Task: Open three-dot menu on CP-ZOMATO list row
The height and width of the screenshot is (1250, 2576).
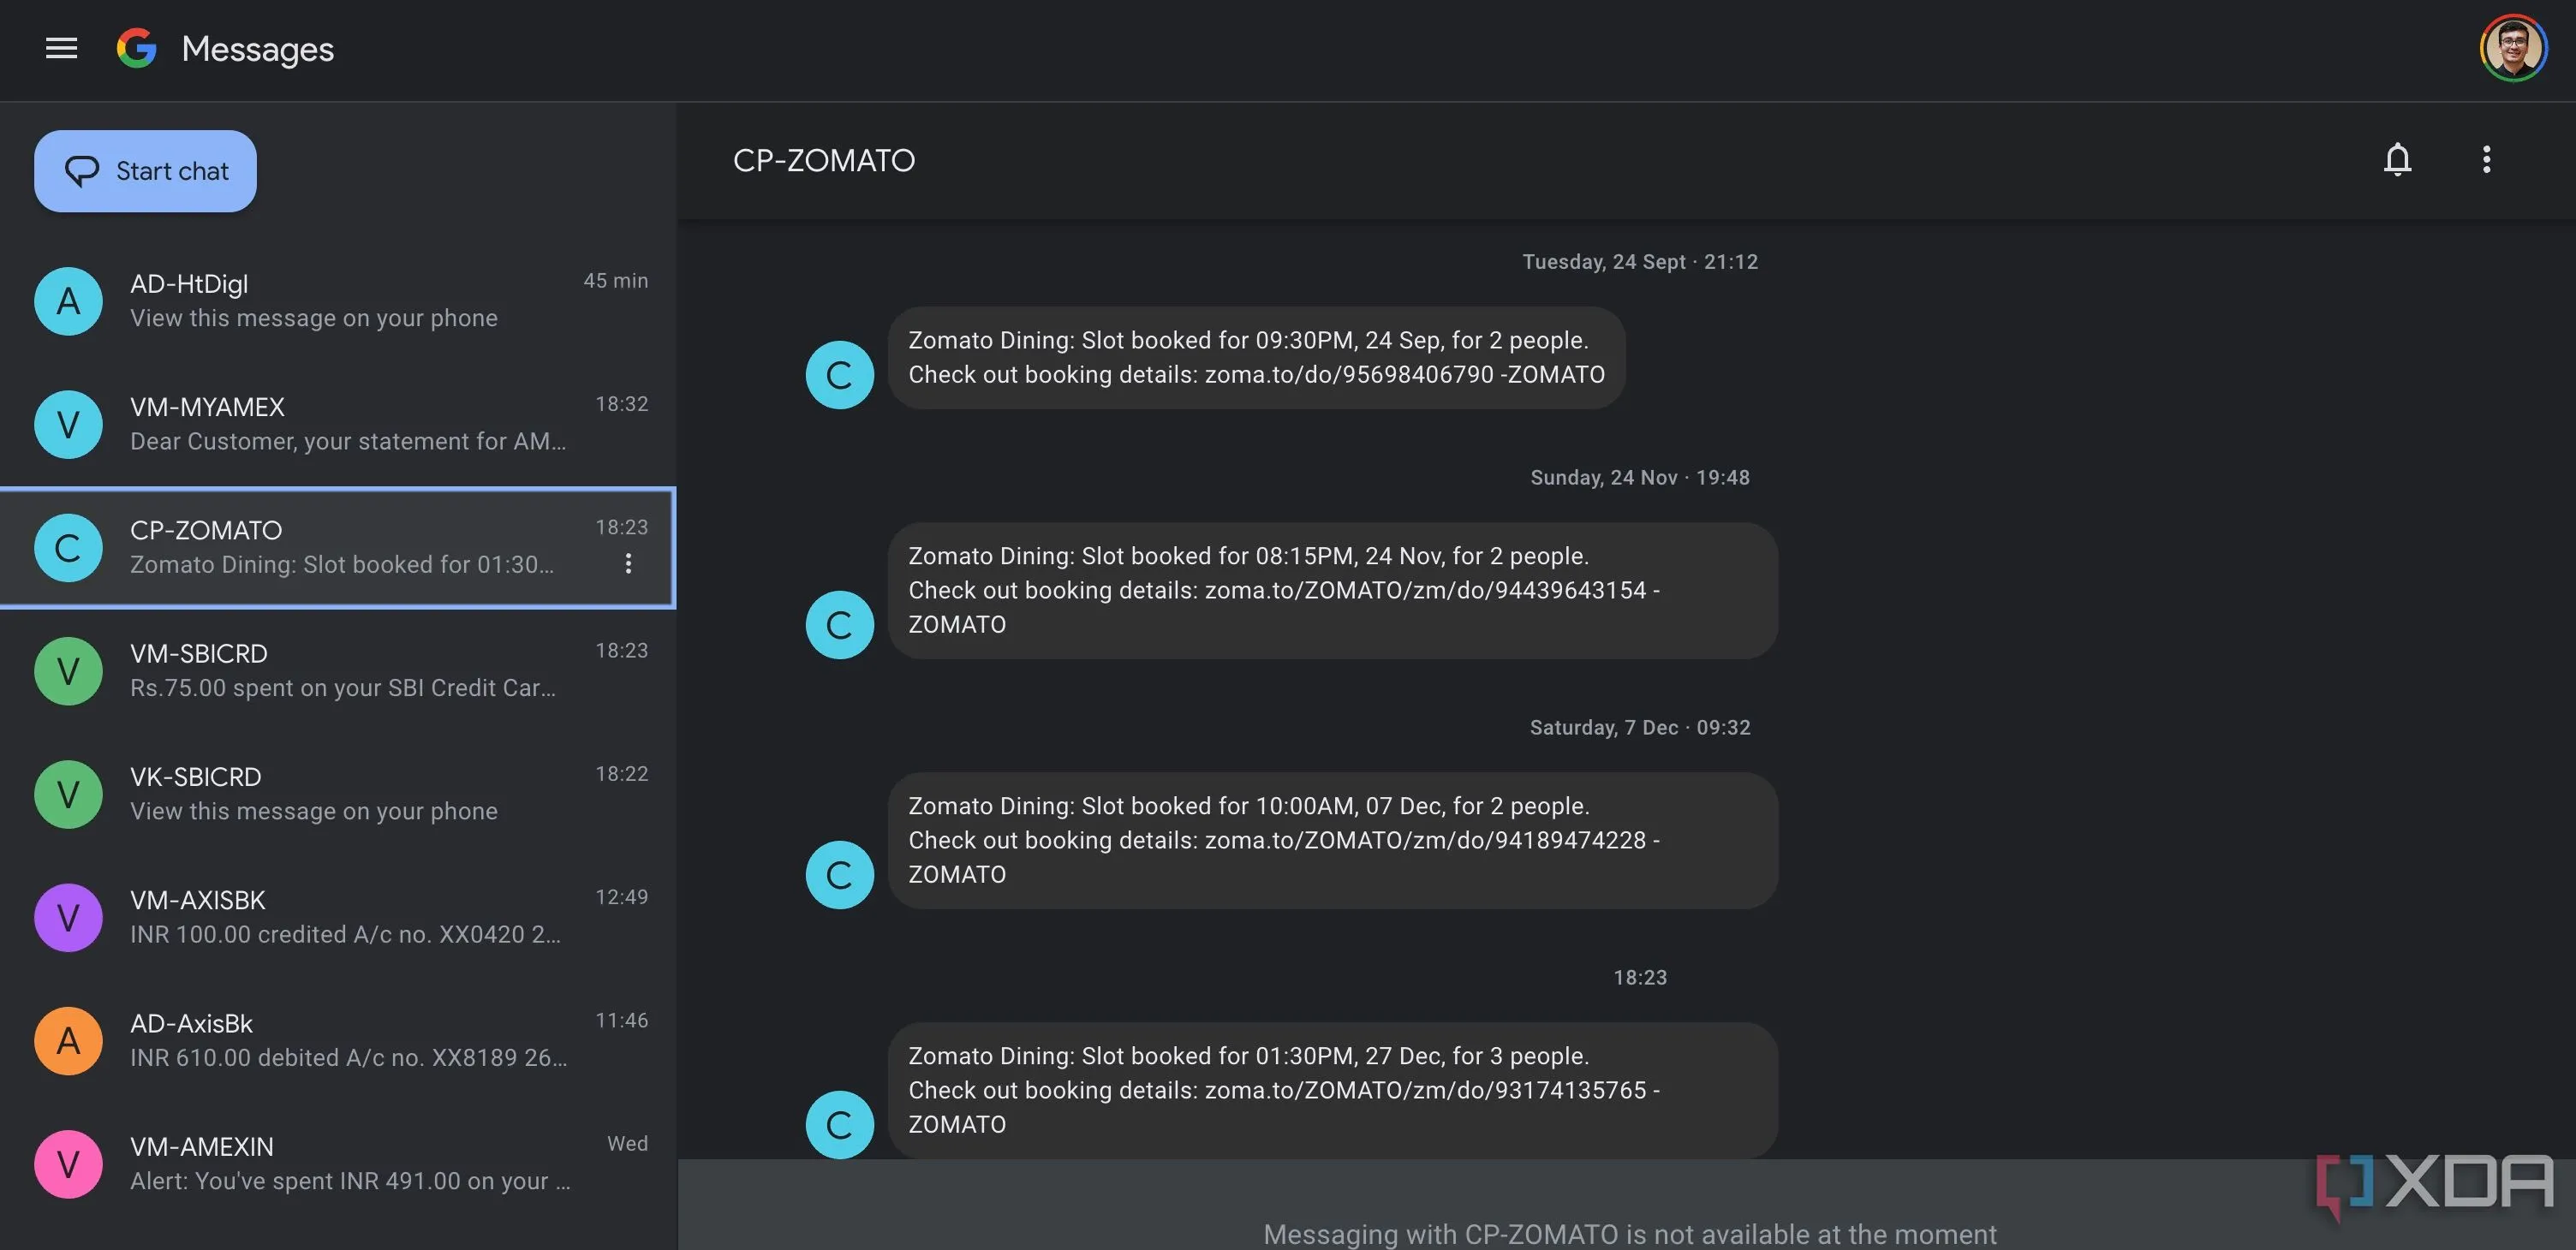Action: (x=628, y=564)
